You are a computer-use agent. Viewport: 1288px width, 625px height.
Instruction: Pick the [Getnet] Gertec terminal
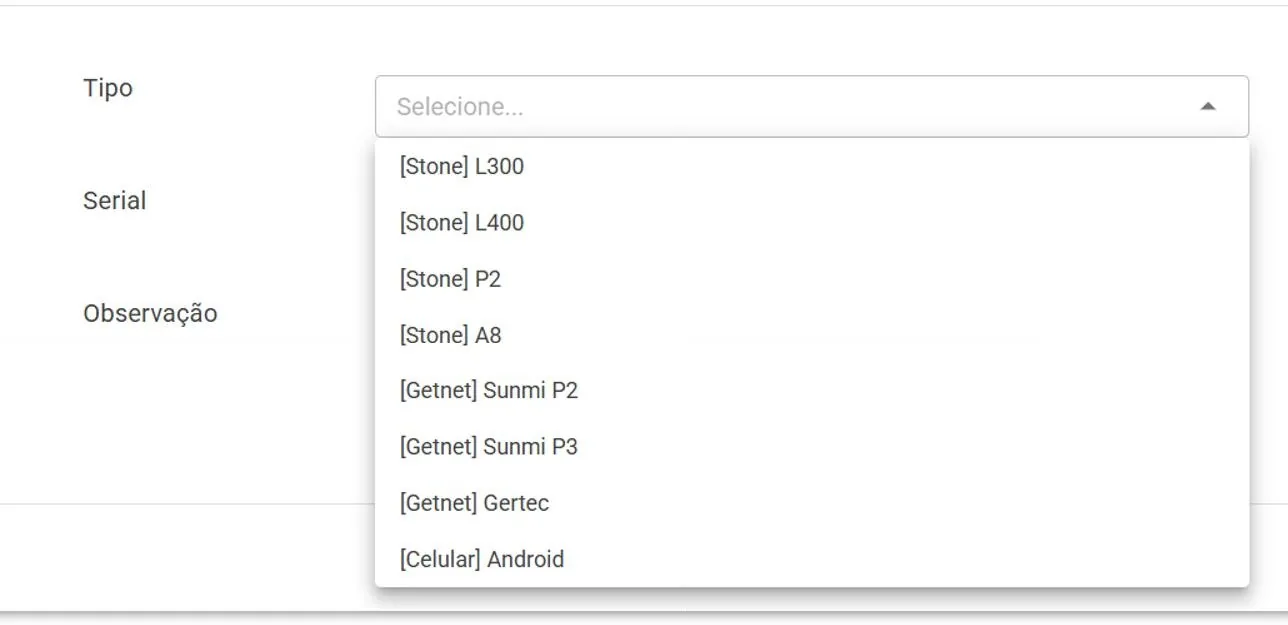click(812, 503)
